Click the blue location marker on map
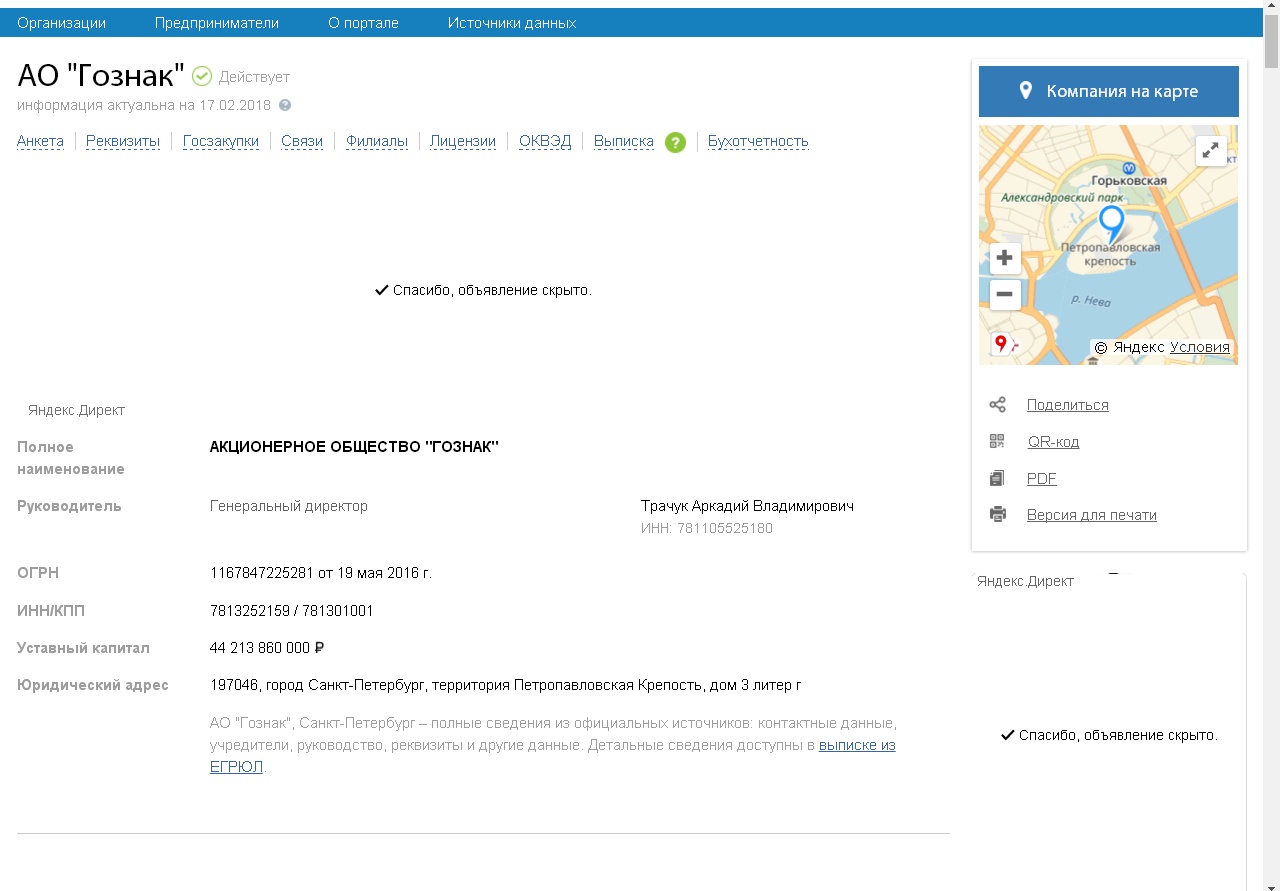Screen dimensions: 1280x891 [x=1111, y=223]
